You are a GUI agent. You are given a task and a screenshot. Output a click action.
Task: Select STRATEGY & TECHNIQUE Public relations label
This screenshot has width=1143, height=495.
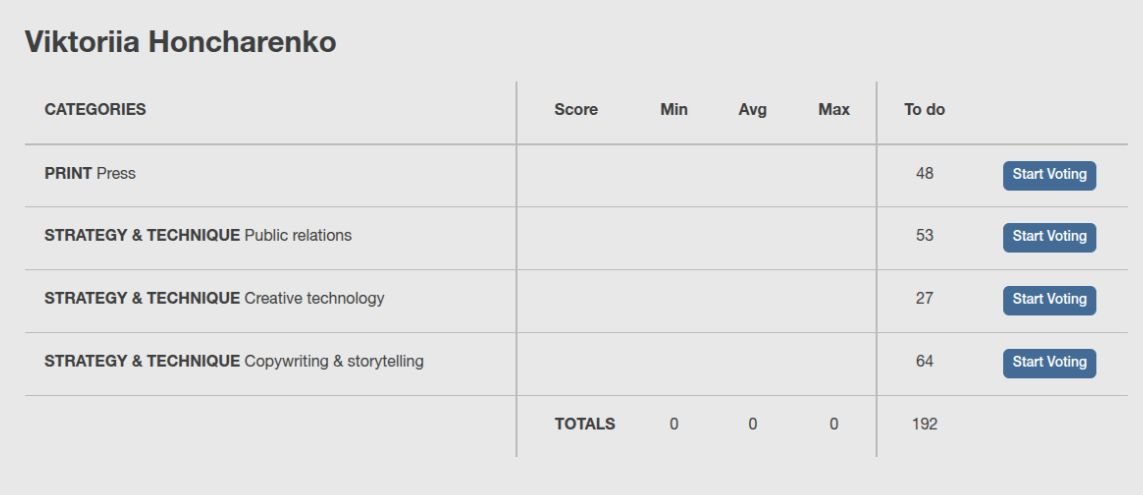tap(198, 235)
